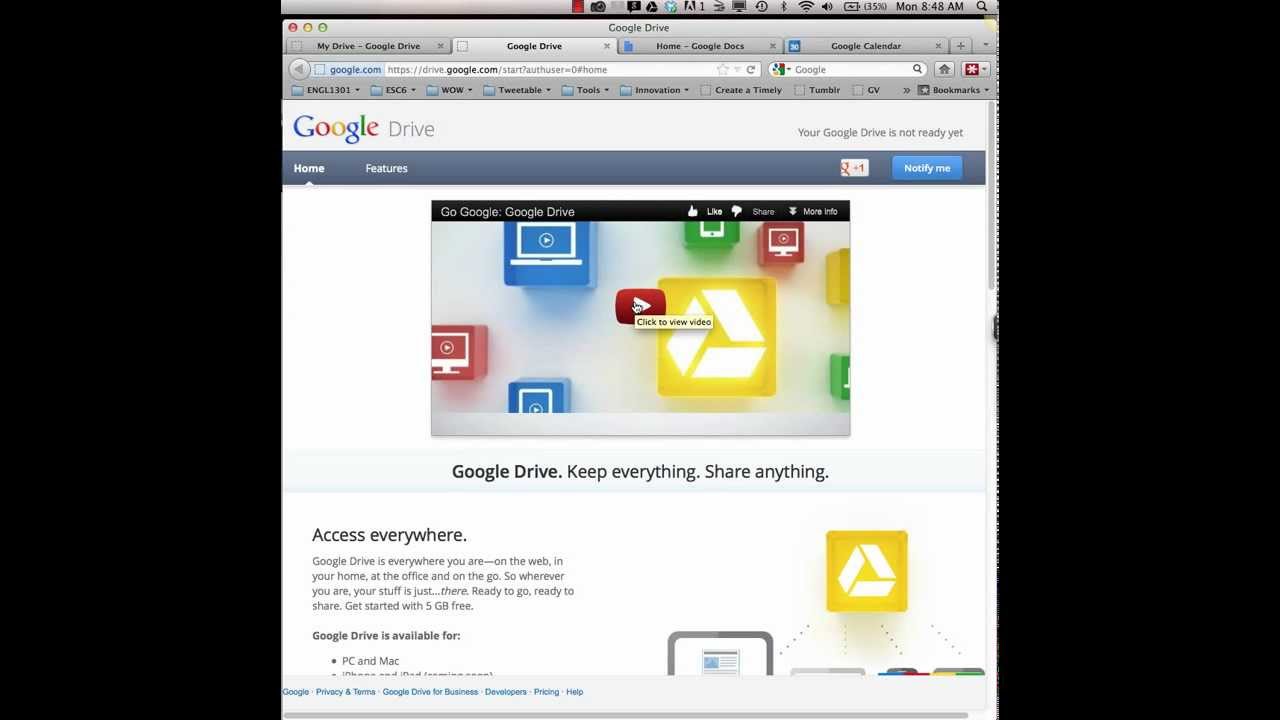Open the Help footer link
This screenshot has width=1280, height=720.
point(574,692)
